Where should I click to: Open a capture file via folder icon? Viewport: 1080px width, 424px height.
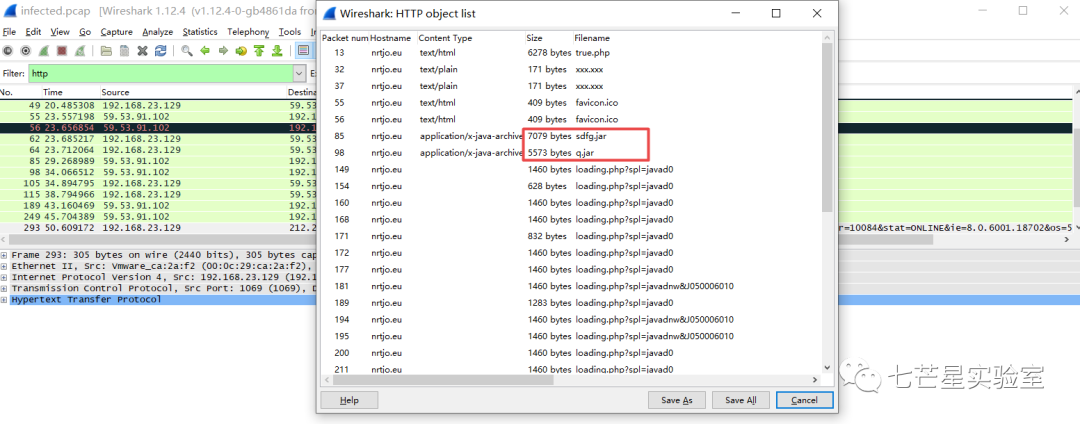point(106,51)
